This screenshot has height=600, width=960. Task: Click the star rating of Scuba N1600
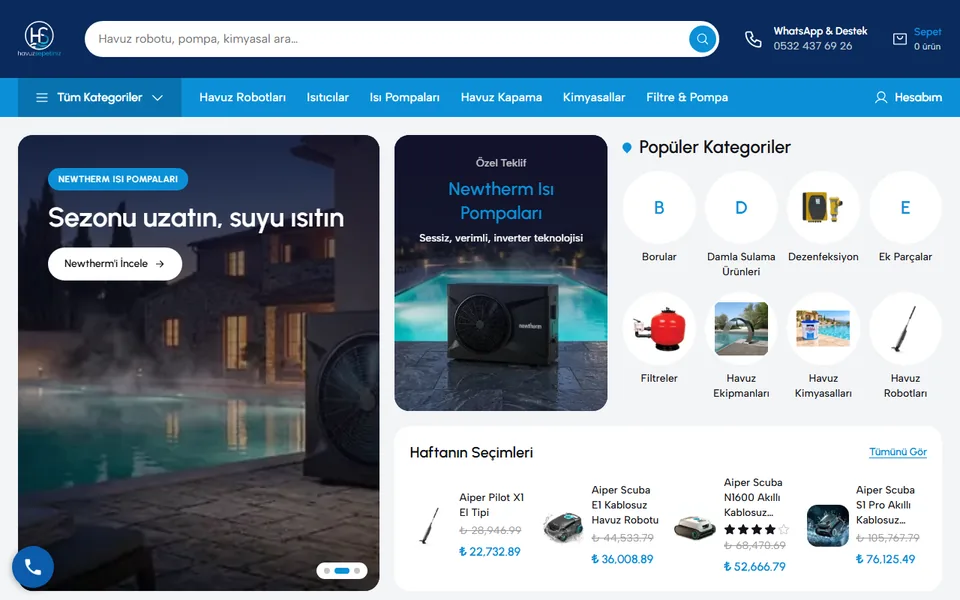pos(757,530)
